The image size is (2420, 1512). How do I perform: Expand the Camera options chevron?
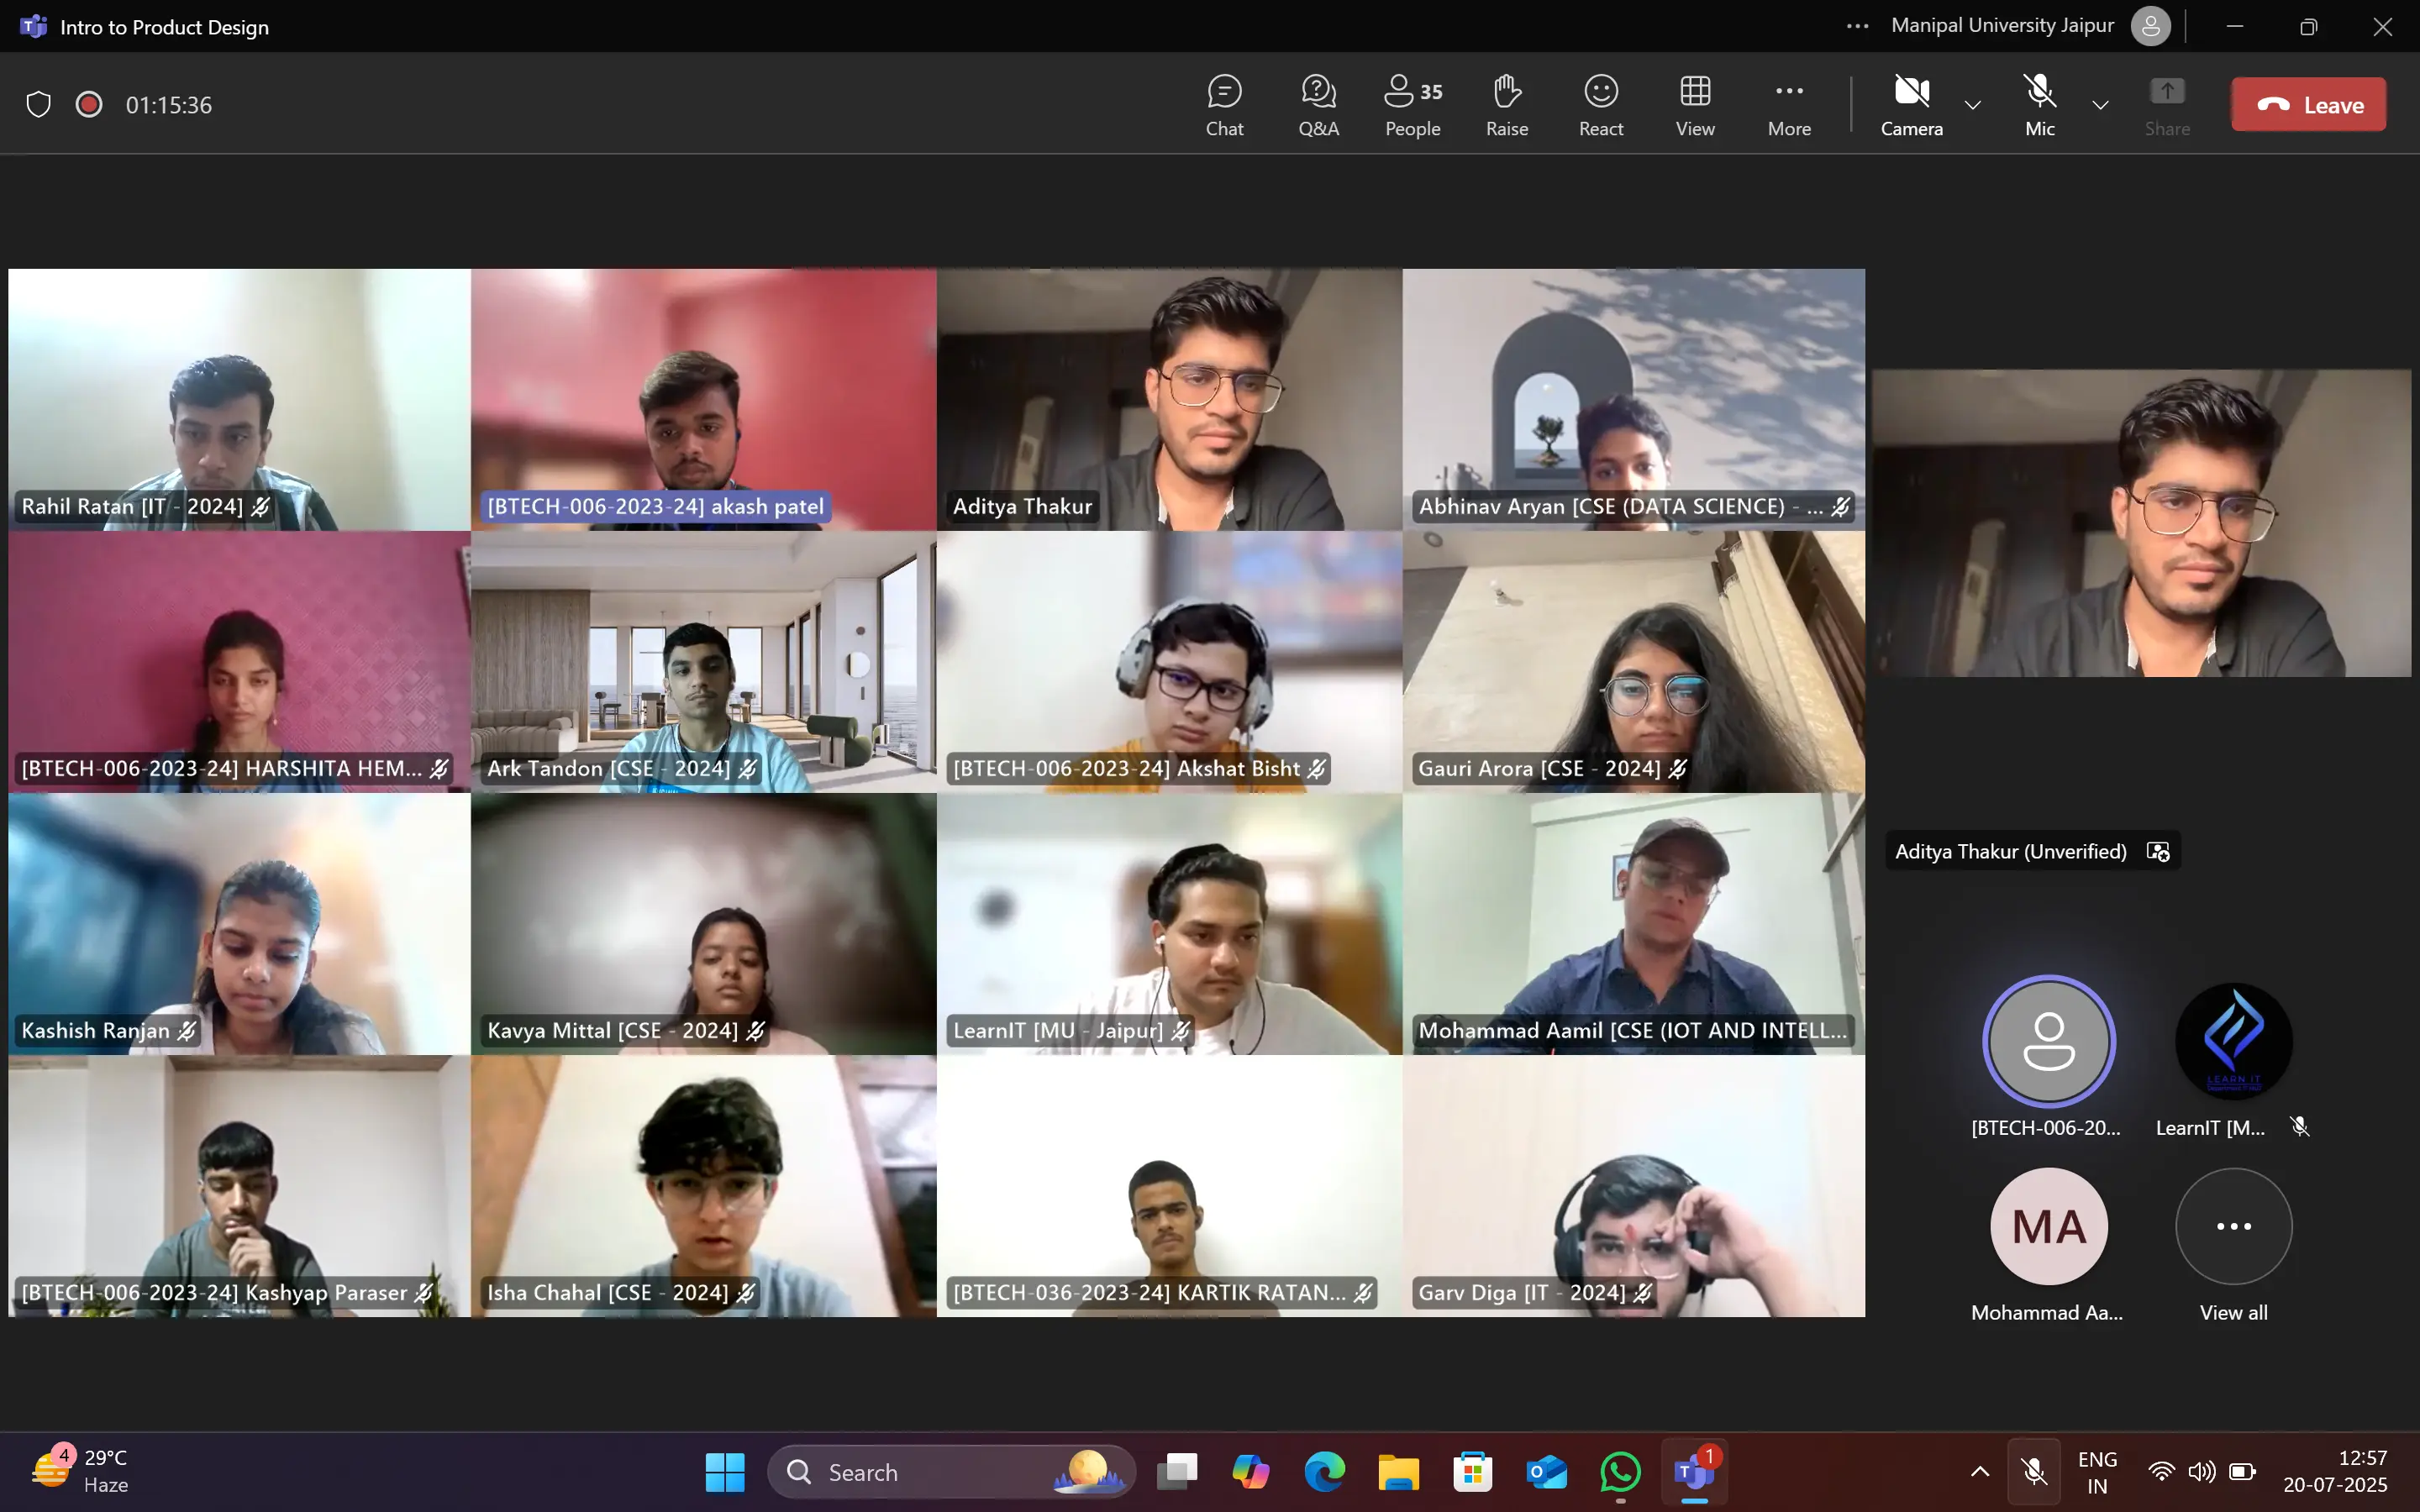tap(1972, 105)
